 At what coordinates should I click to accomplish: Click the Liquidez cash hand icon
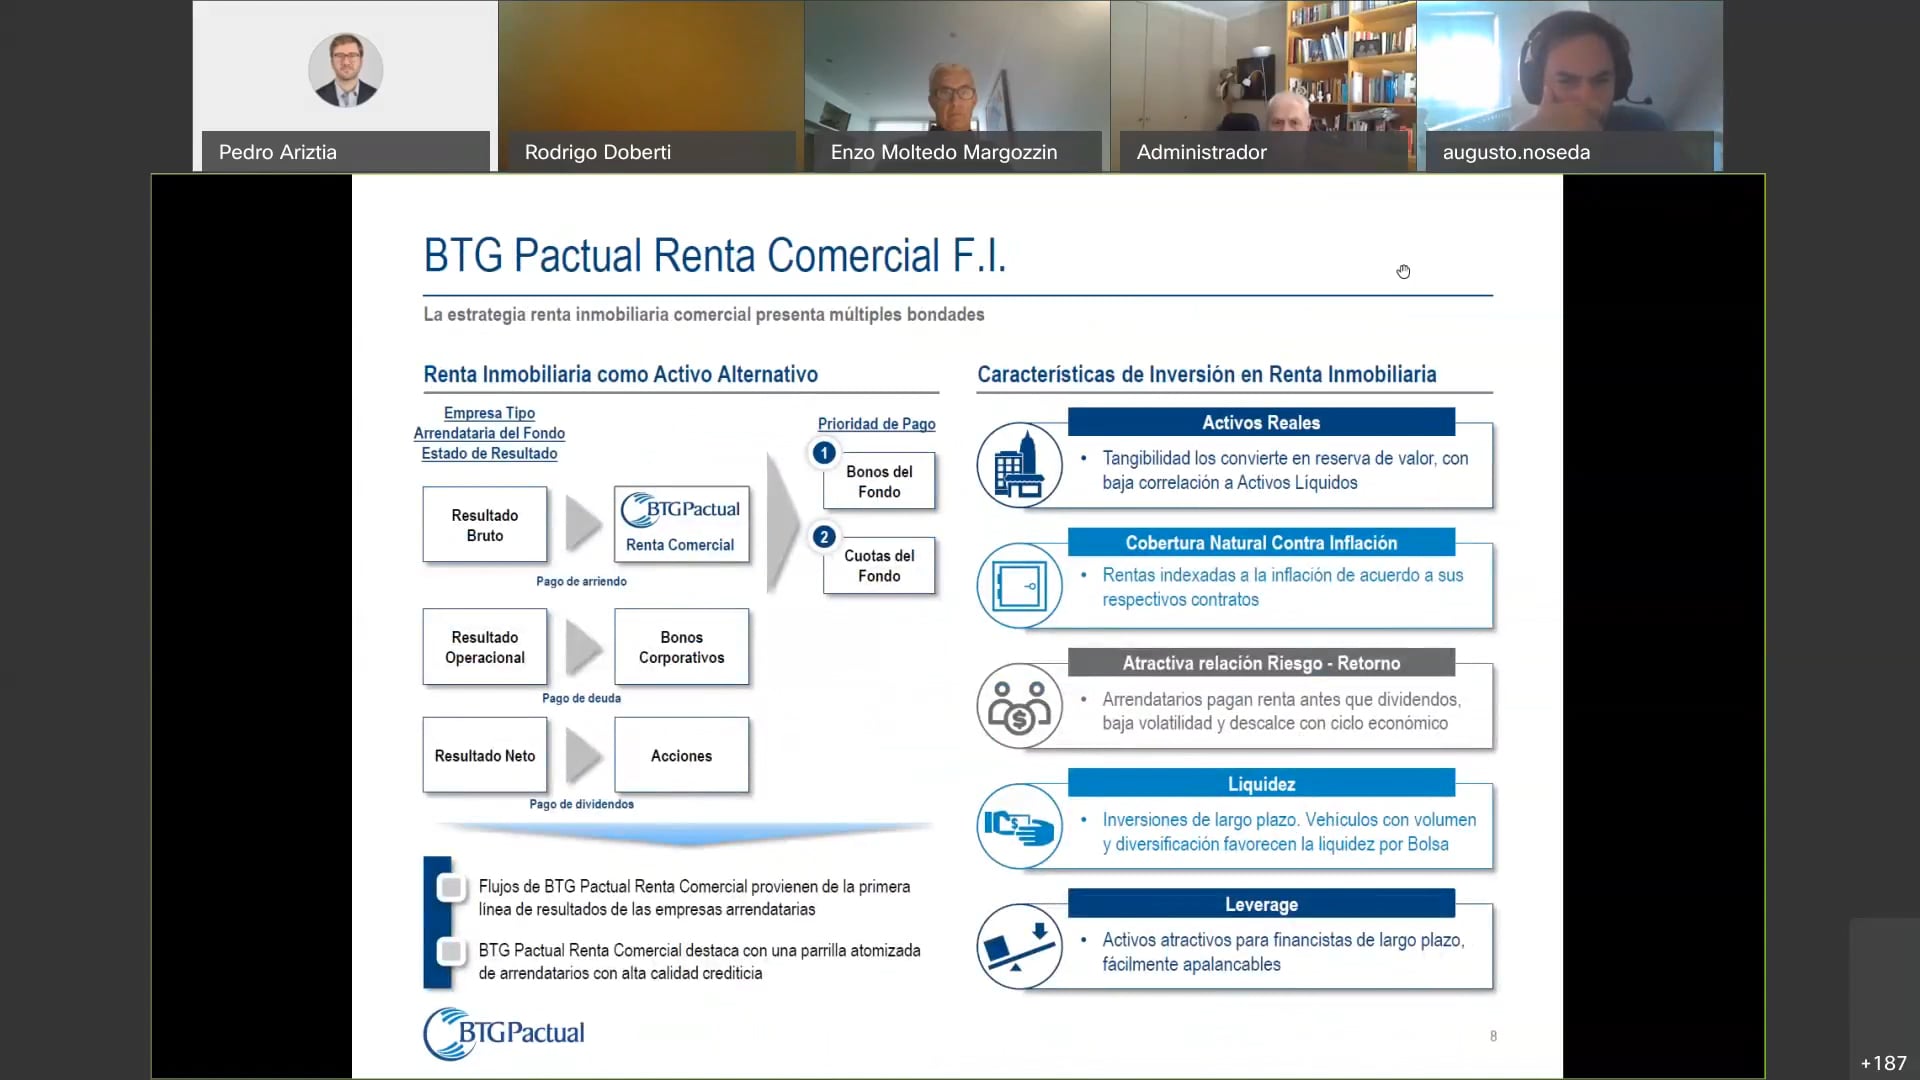click(1019, 826)
